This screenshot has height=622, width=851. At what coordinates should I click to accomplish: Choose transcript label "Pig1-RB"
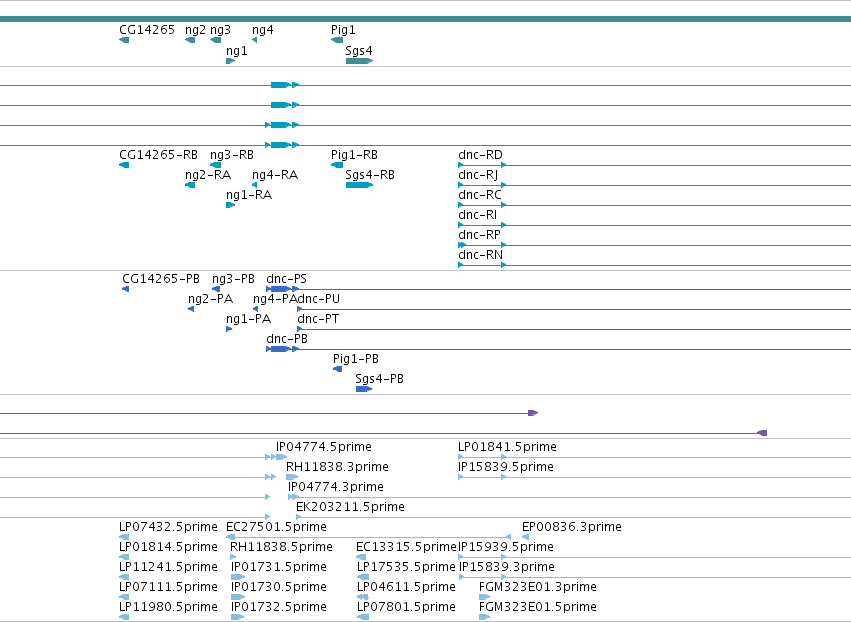[354, 155]
